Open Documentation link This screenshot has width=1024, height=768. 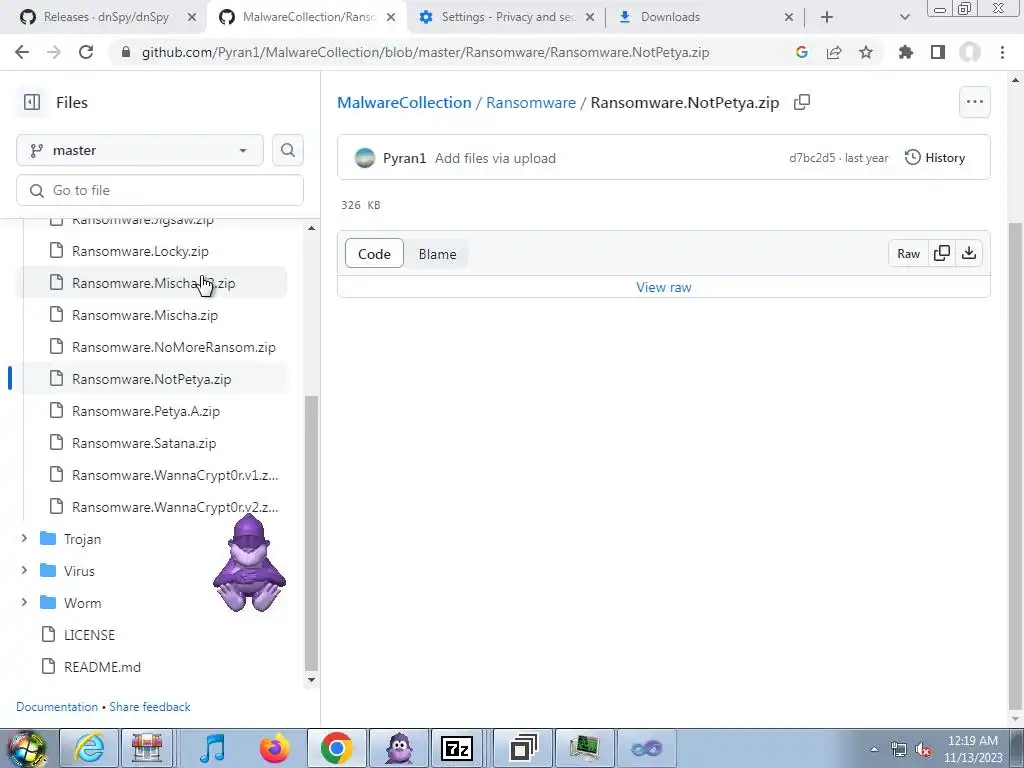pos(57,707)
